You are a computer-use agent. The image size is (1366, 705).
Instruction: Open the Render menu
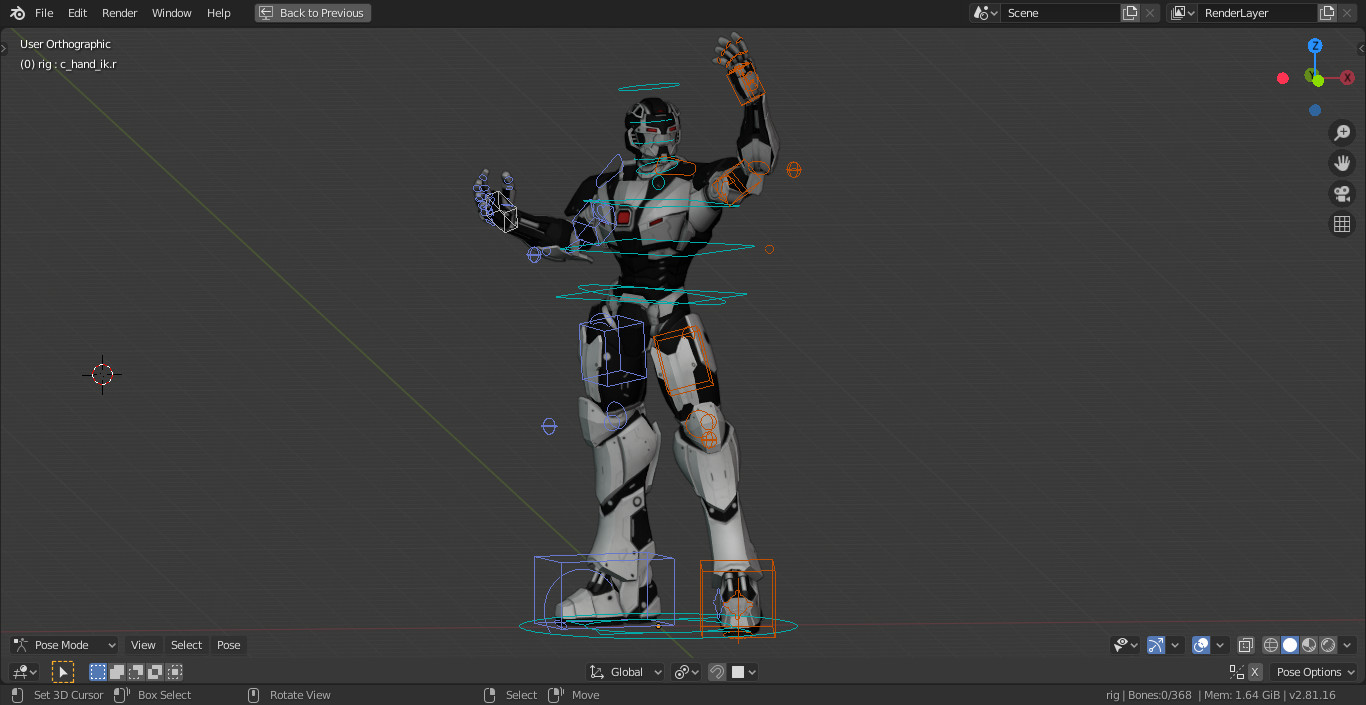[119, 12]
